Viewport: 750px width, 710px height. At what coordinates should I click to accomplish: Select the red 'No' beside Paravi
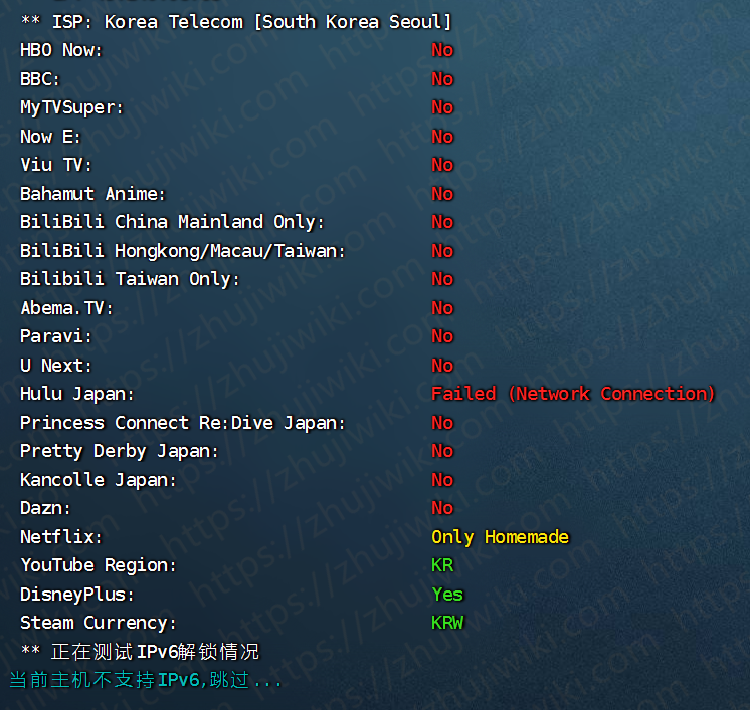click(442, 336)
